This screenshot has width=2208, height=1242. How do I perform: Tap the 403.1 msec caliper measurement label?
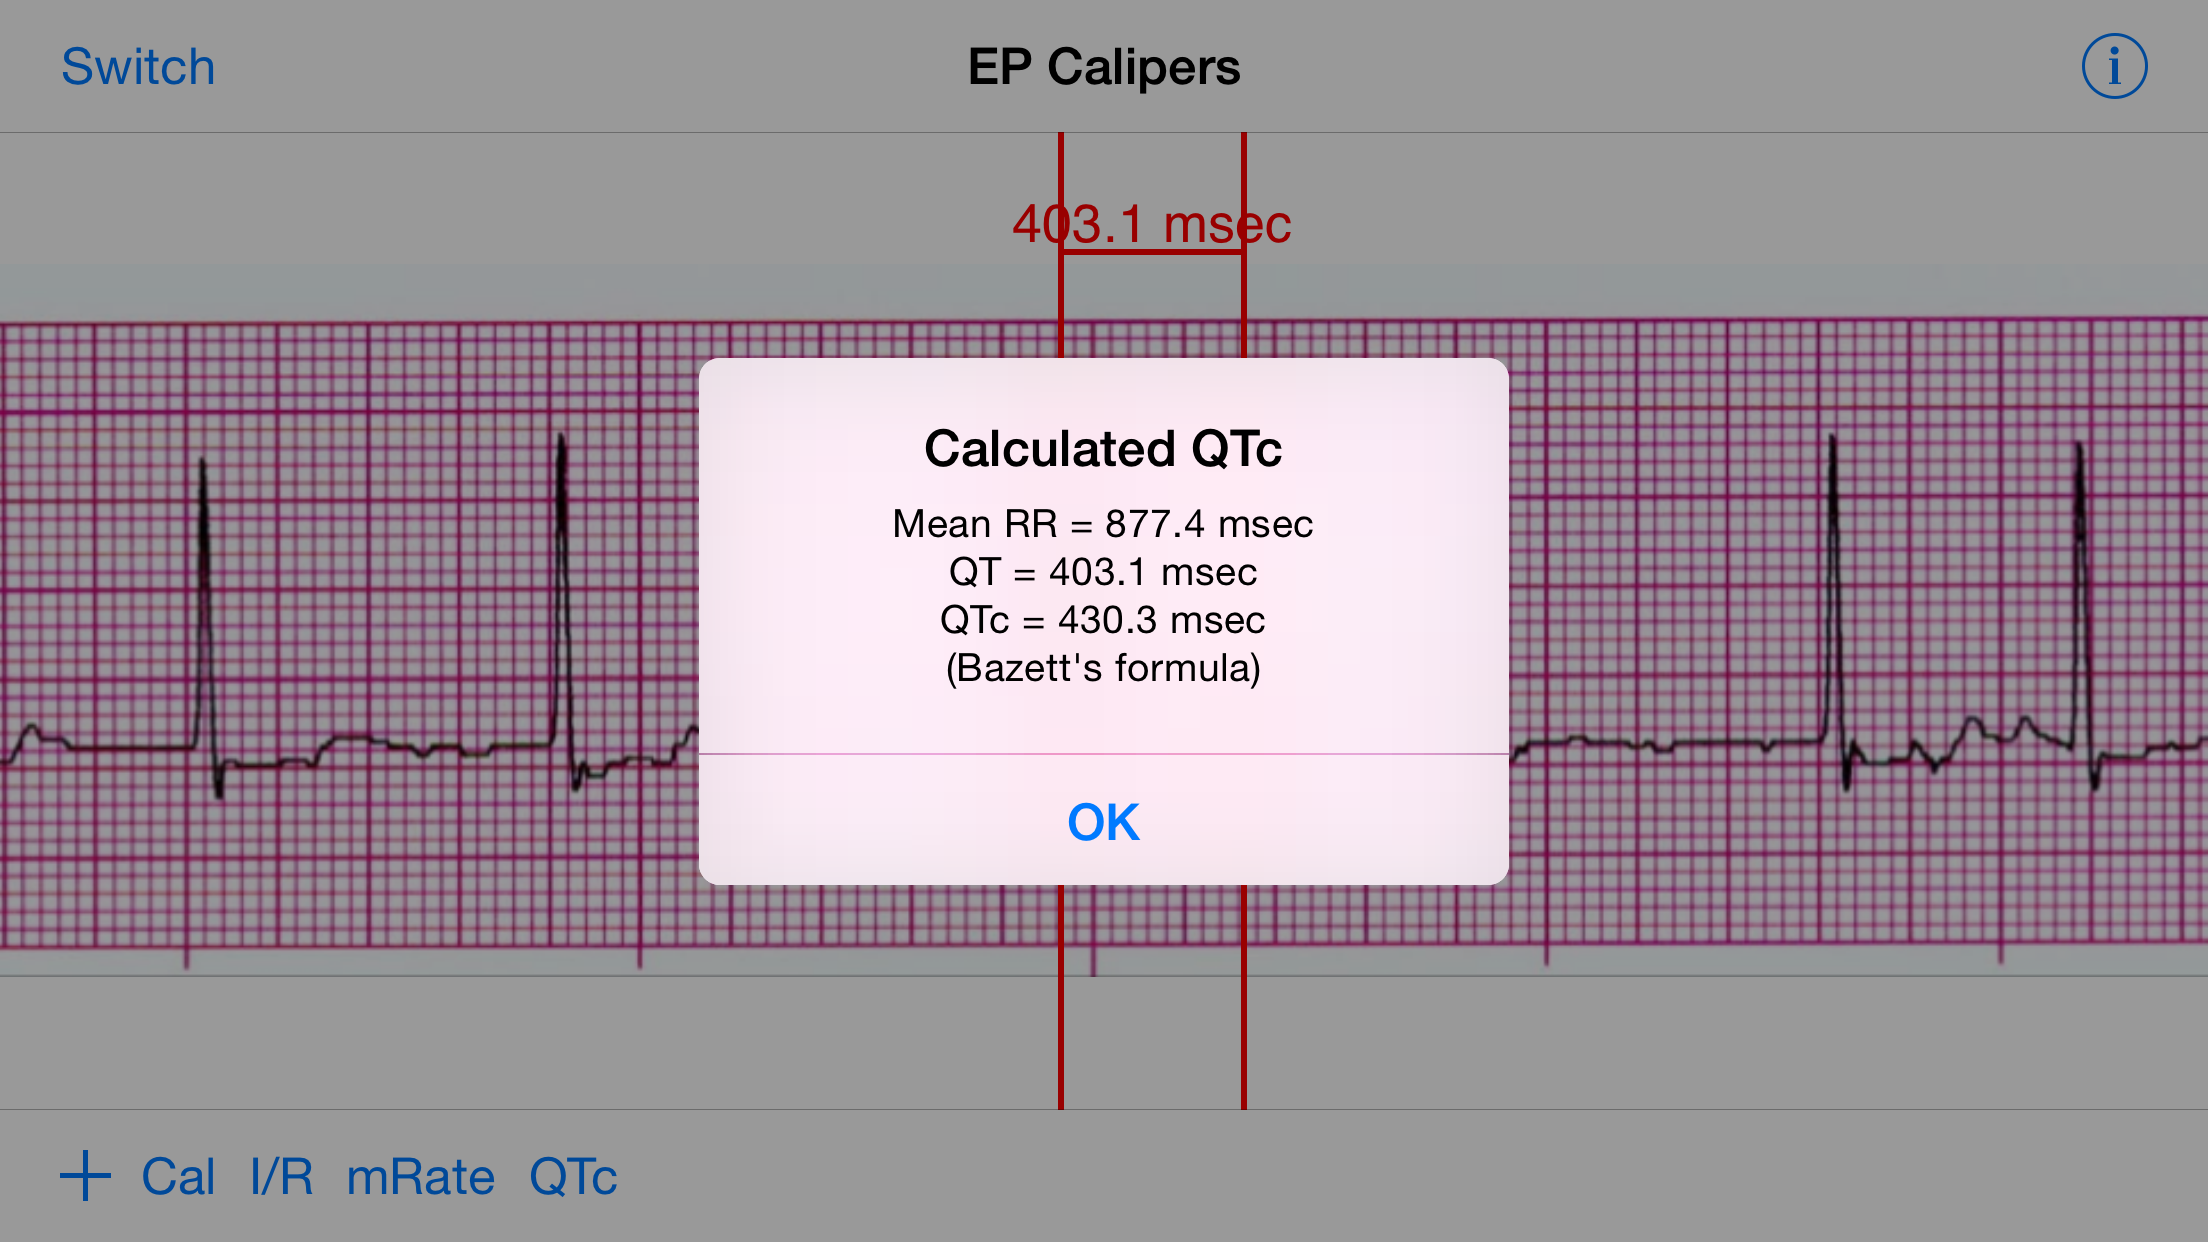1152,223
